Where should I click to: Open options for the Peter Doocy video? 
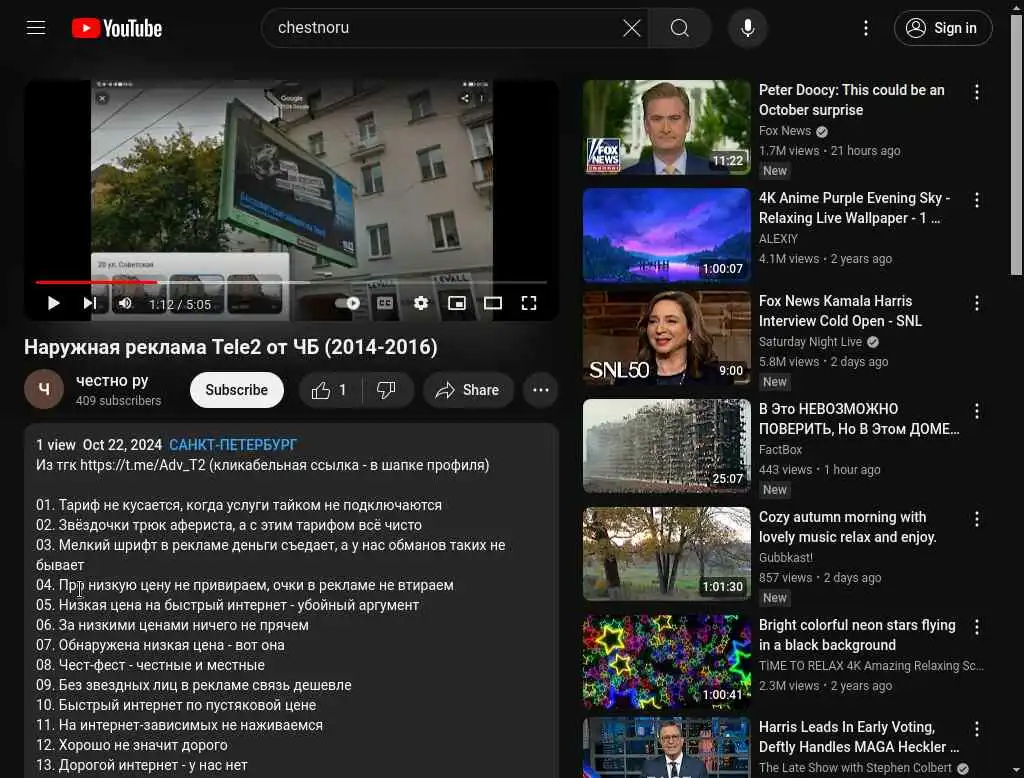(976, 92)
